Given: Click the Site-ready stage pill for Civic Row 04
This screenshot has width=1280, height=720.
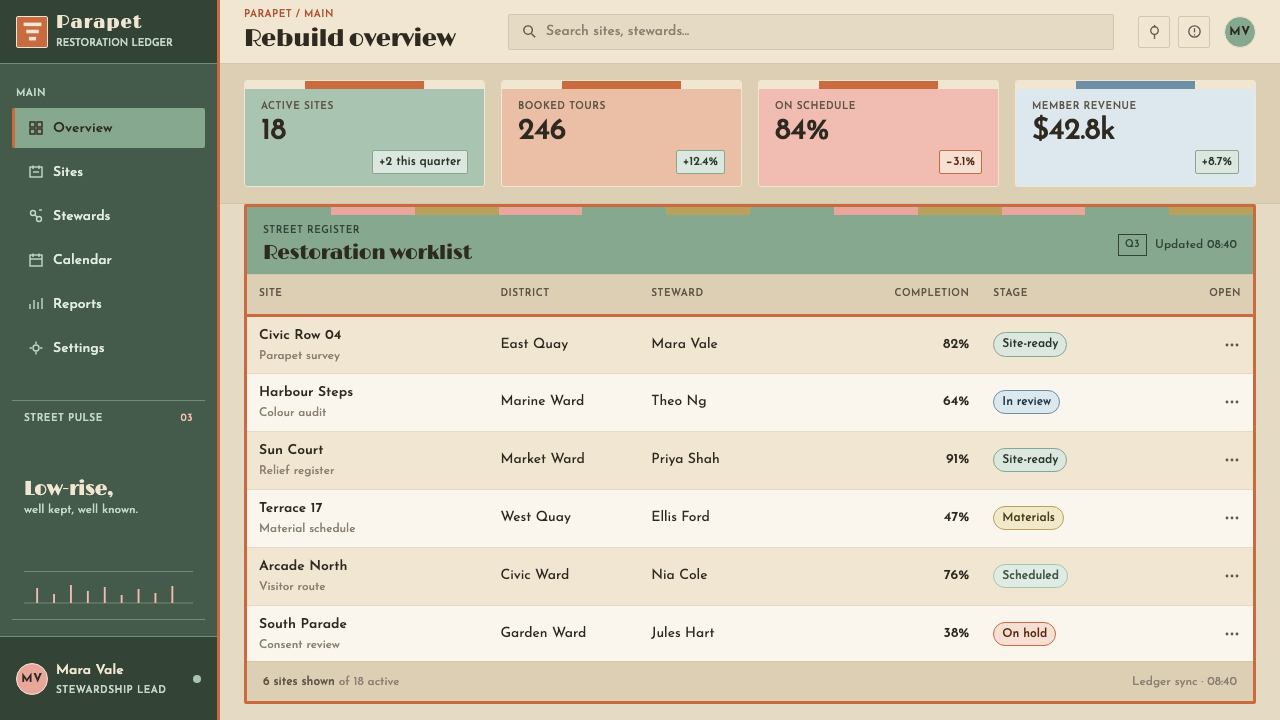Looking at the screenshot, I should (1030, 344).
